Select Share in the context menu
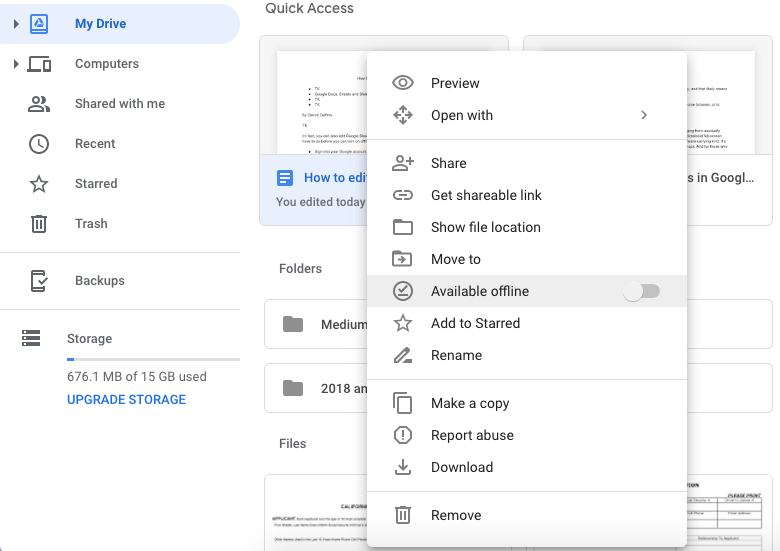 click(x=527, y=163)
